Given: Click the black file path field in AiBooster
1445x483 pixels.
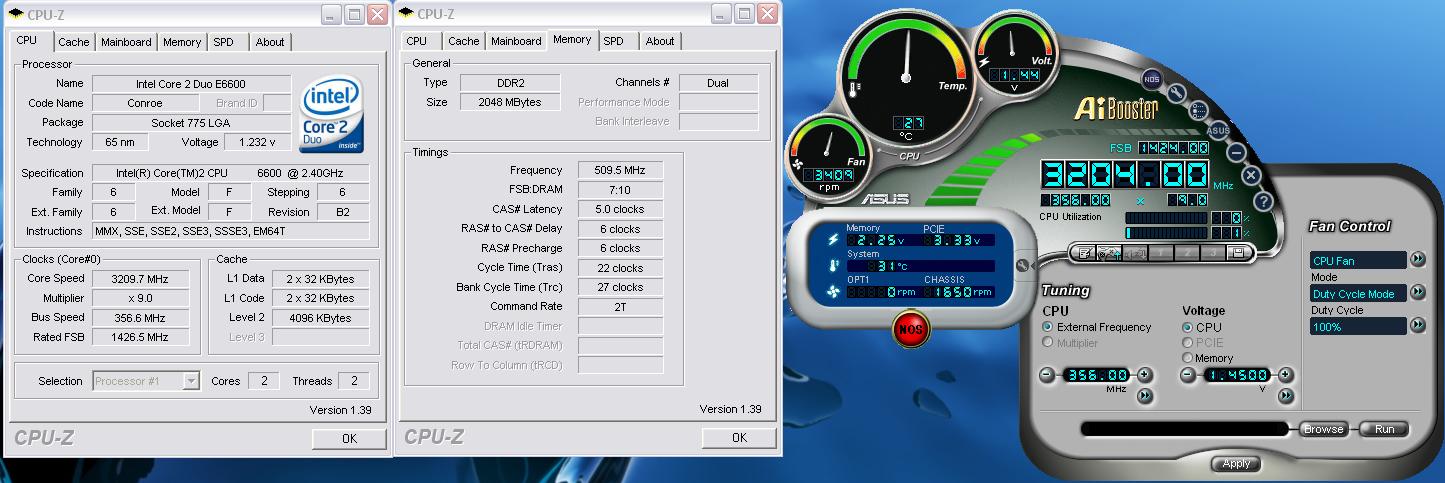Looking at the screenshot, I should pyautogui.click(x=1186, y=429).
